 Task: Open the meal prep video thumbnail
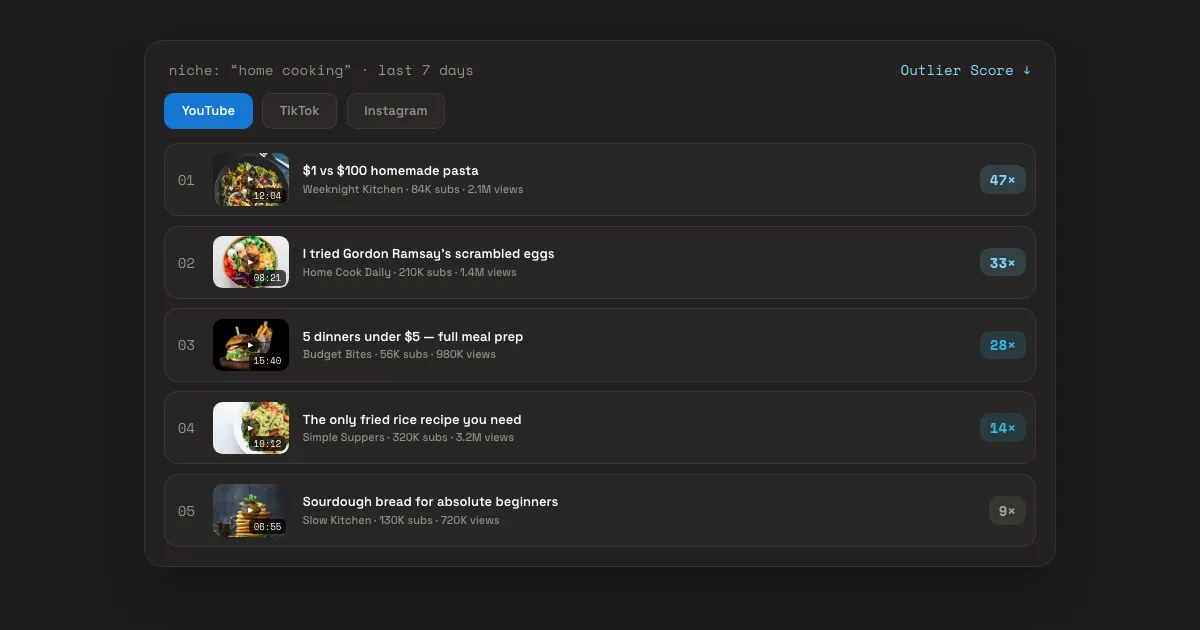coord(251,345)
